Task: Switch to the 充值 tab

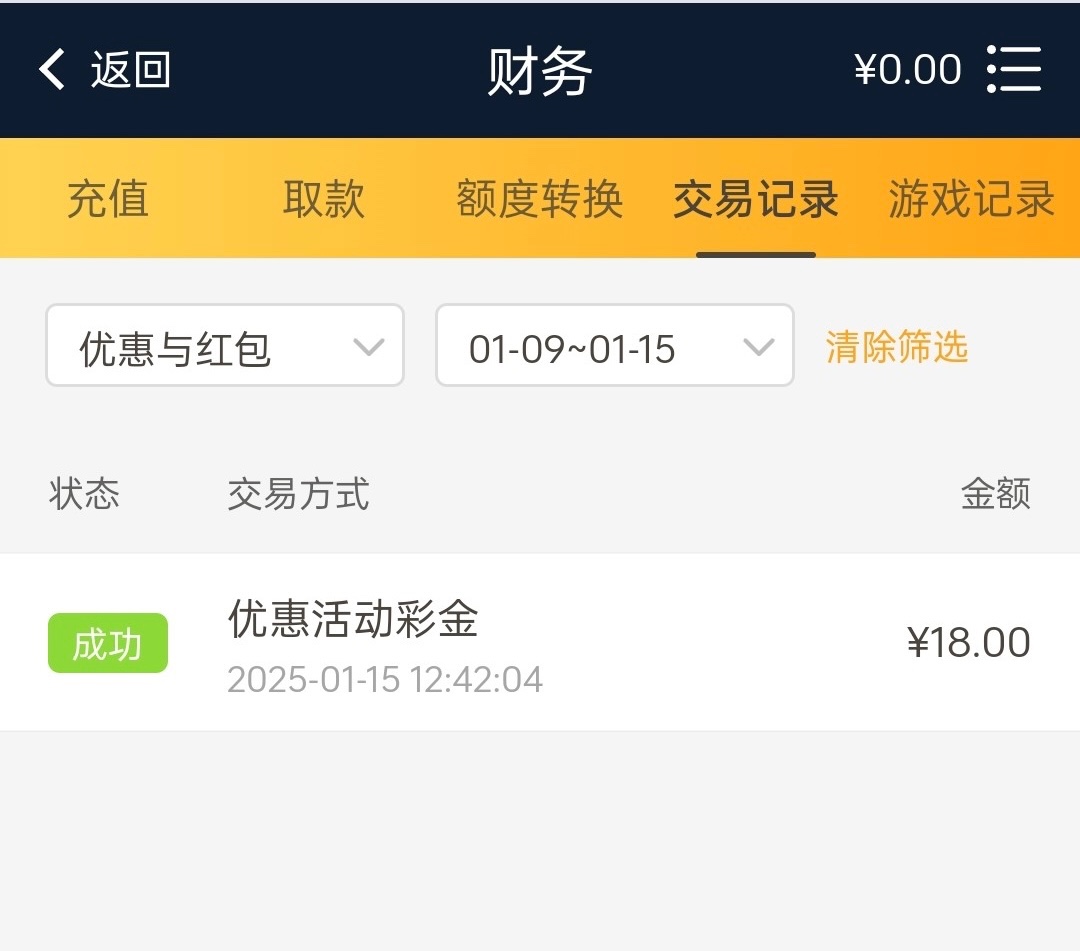Action: 108,199
